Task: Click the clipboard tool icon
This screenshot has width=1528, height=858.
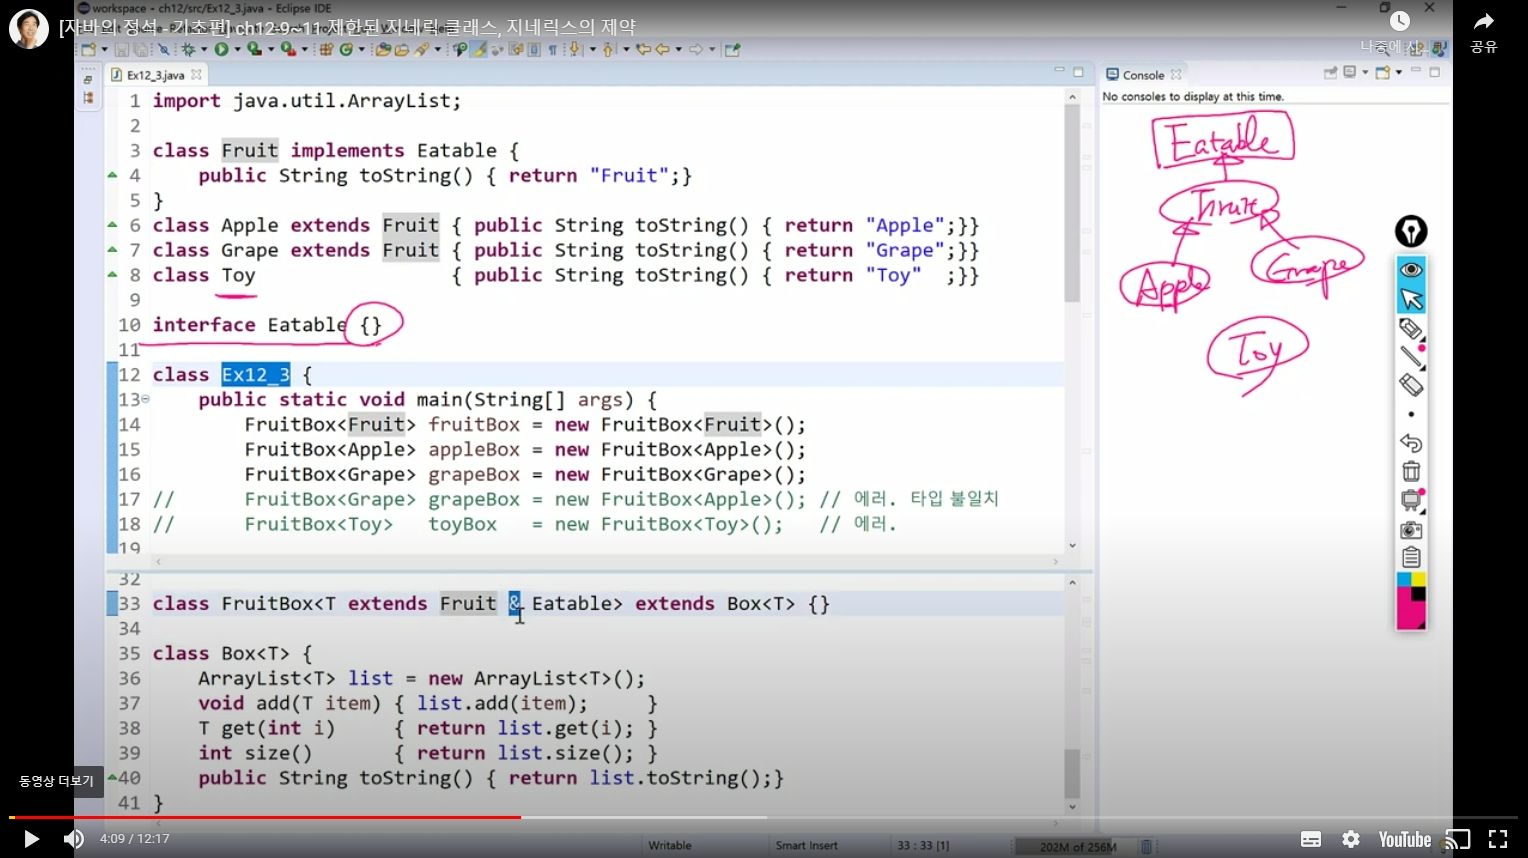Action: [x=1411, y=557]
